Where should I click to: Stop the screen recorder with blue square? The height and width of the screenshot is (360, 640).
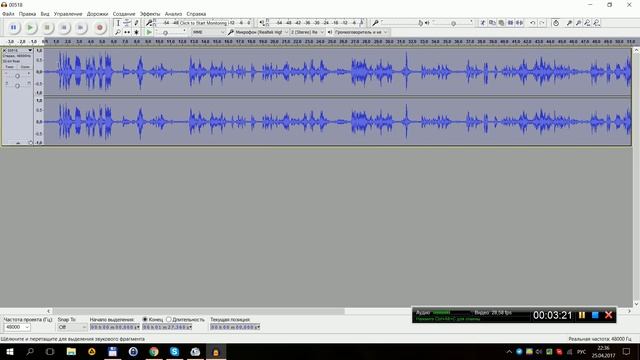595,315
